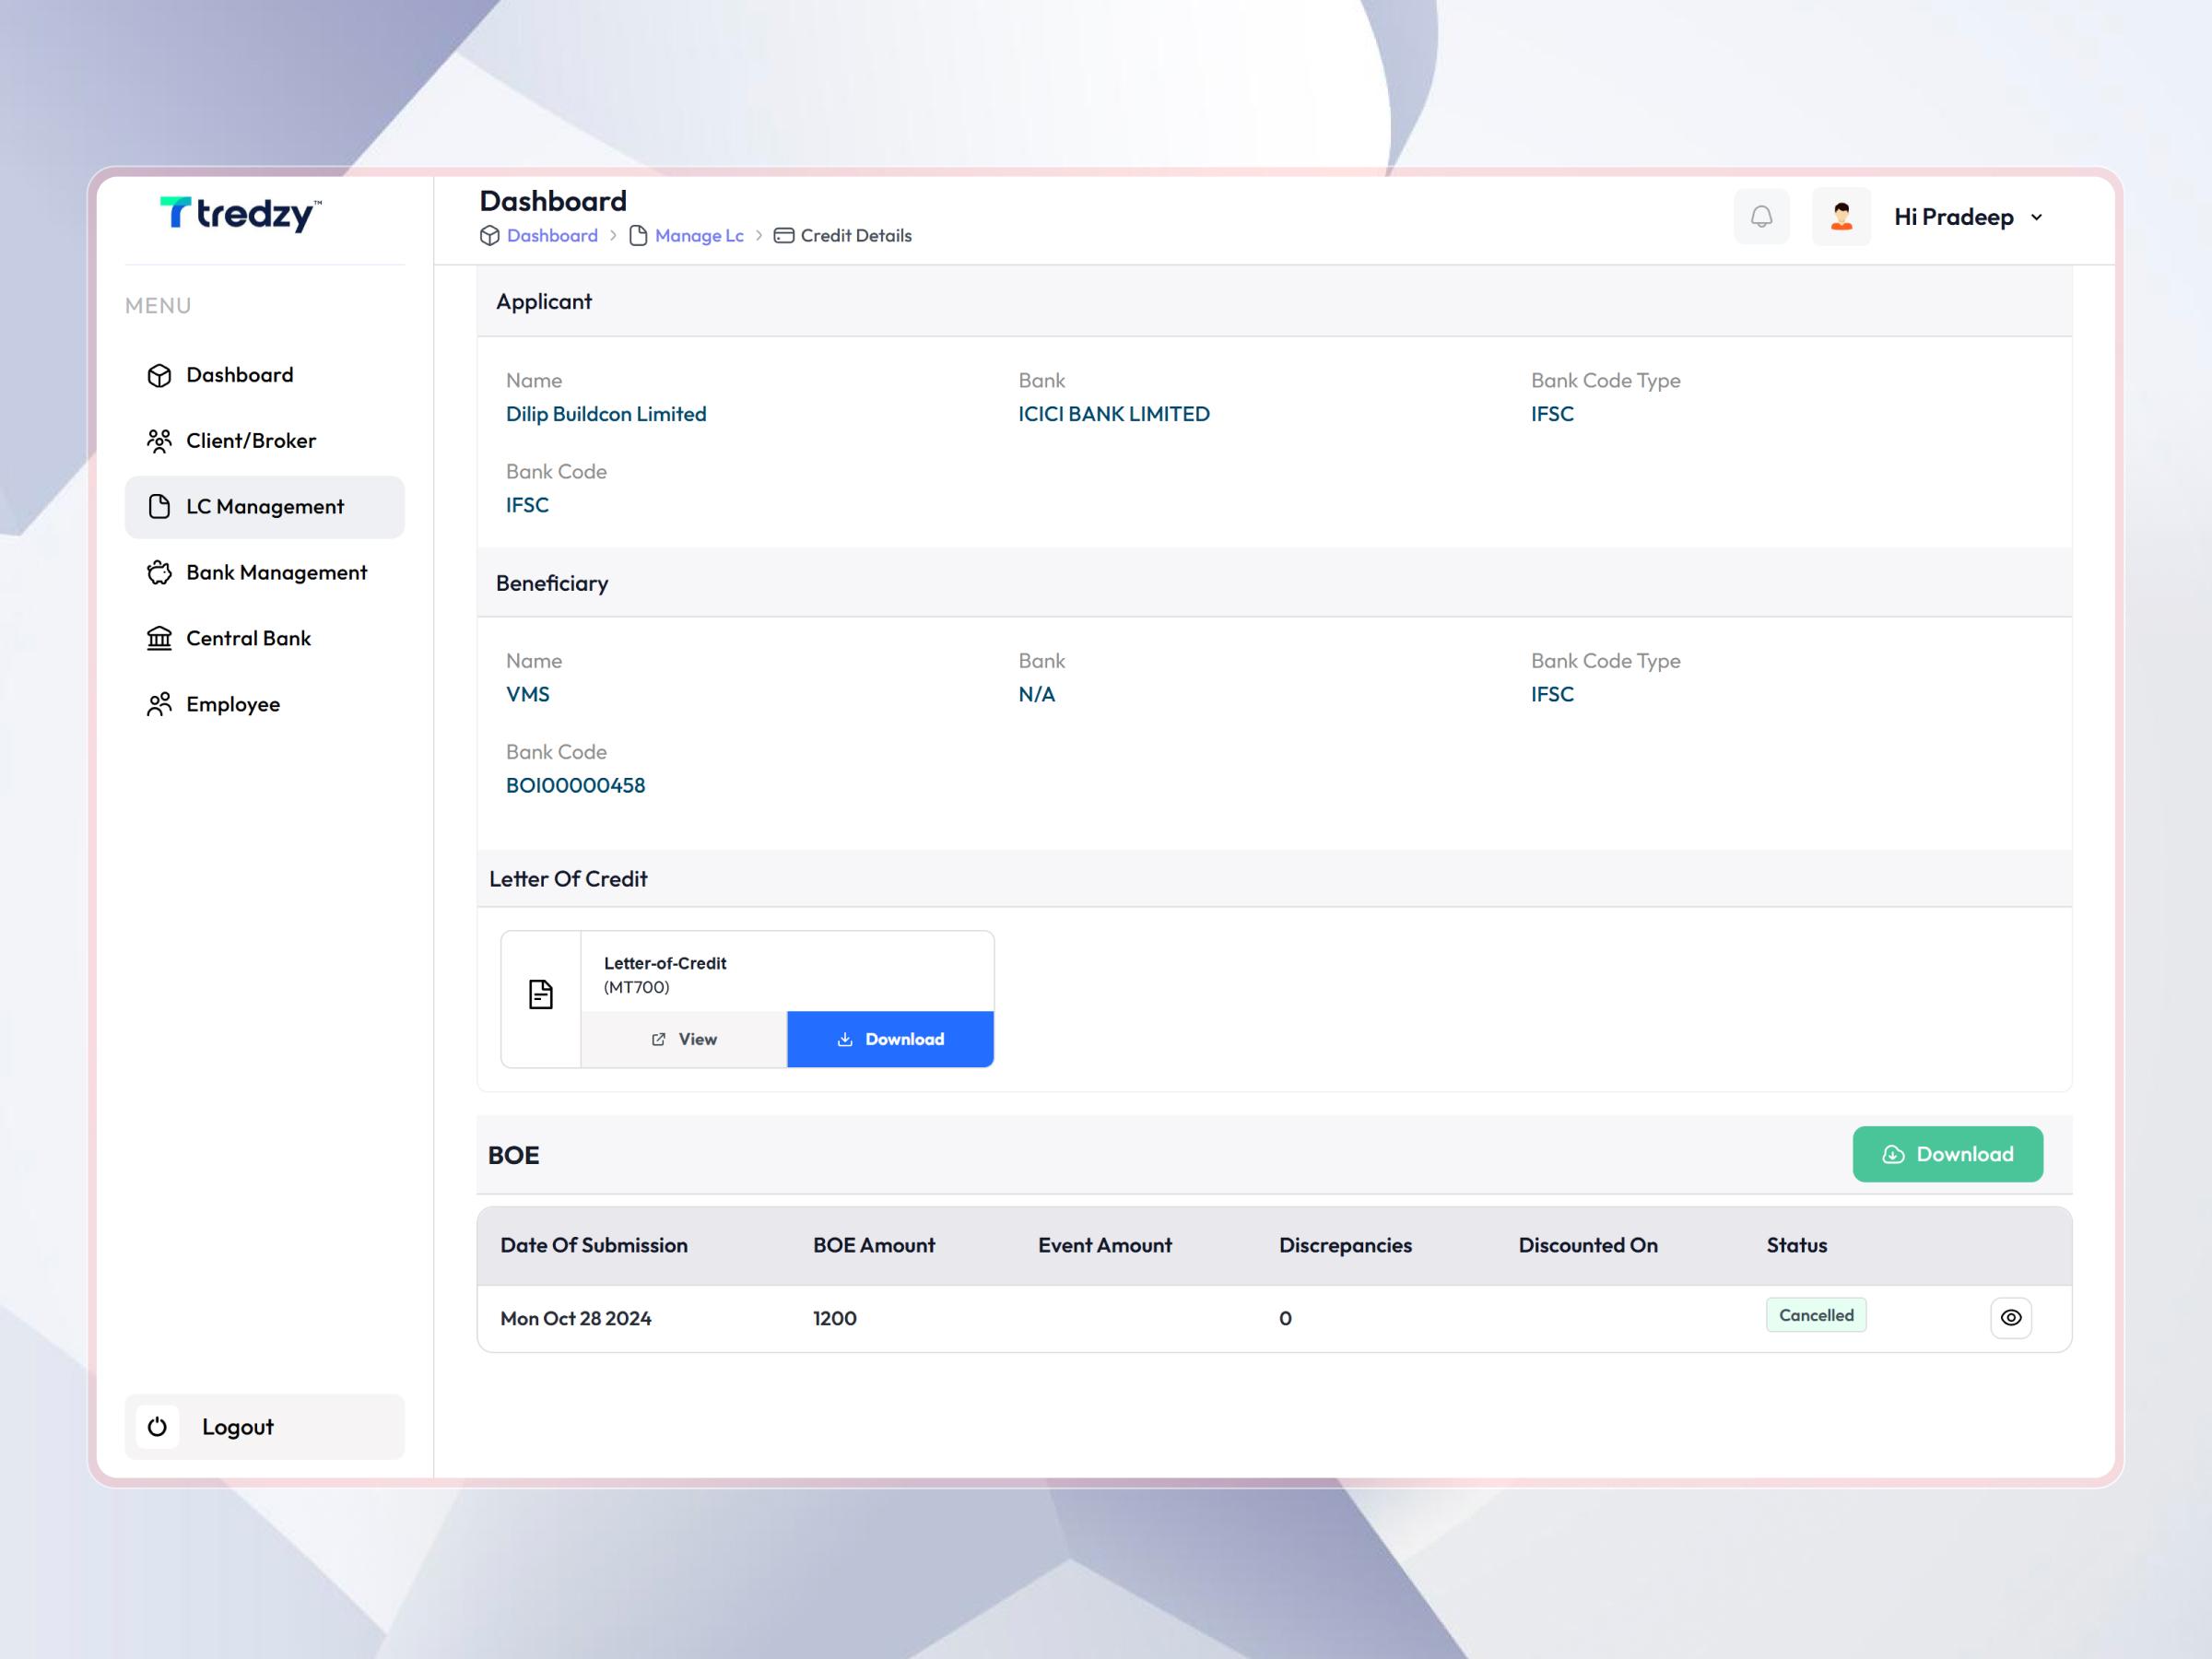Click the Central Bank building icon
This screenshot has width=2212, height=1659.
coord(161,638)
